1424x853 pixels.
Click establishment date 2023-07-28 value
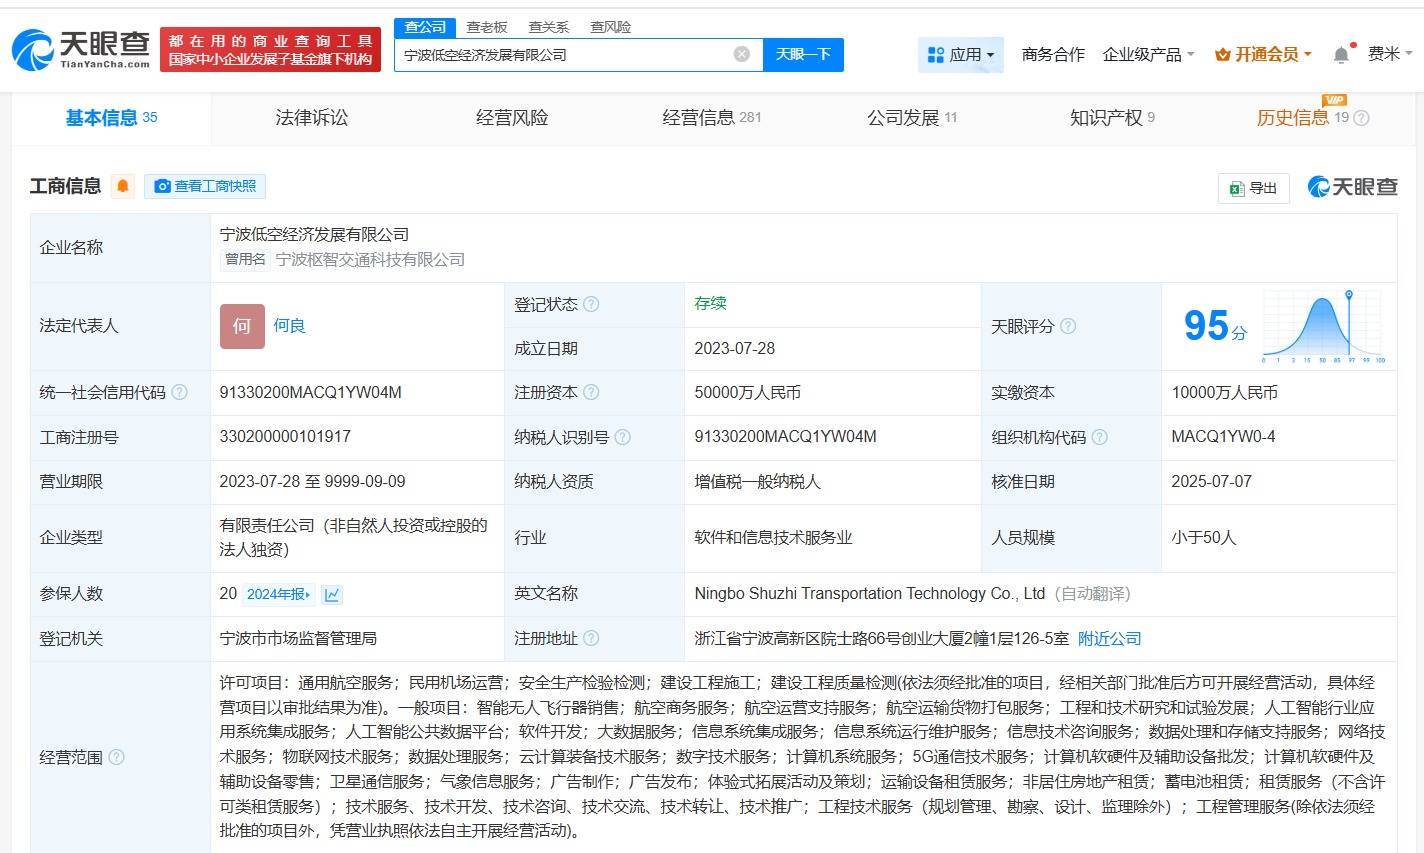point(735,348)
